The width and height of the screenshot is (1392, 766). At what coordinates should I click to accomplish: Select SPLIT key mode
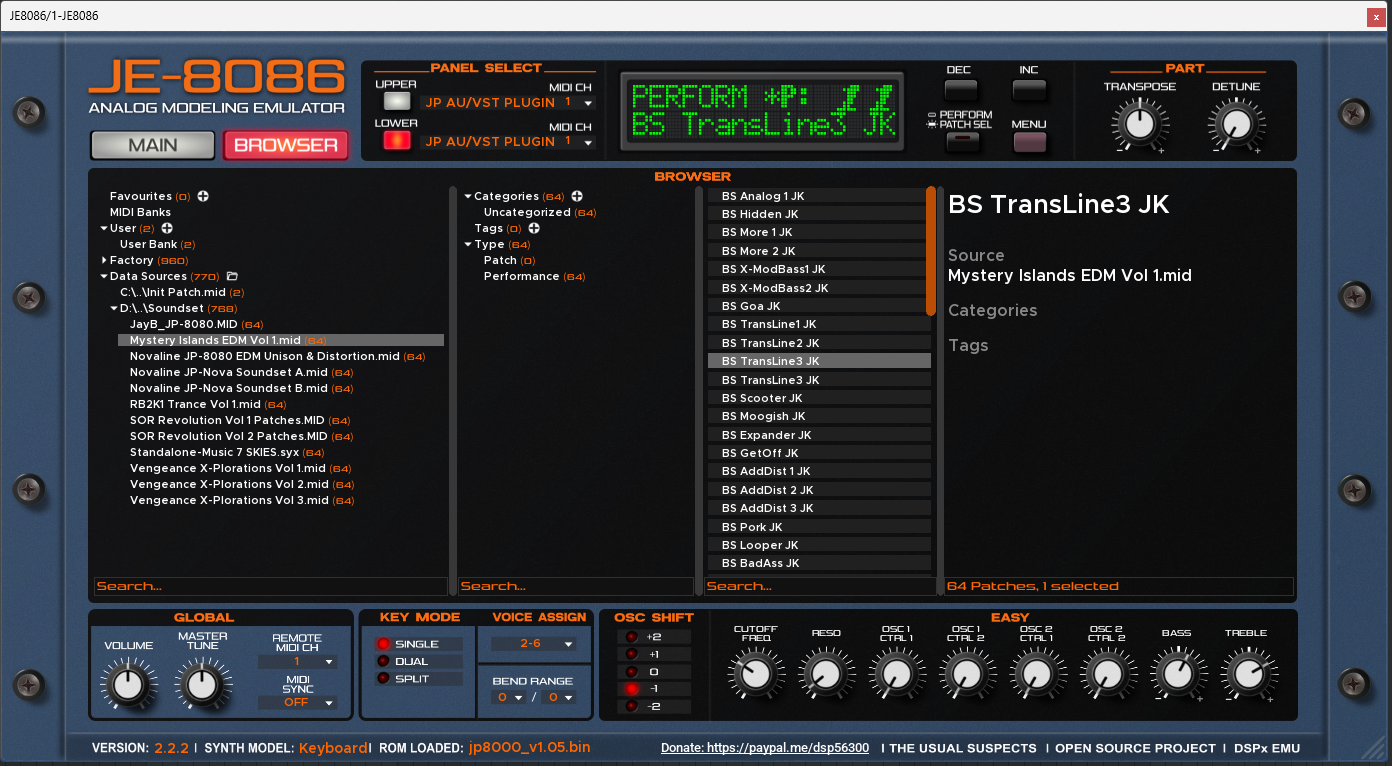pyautogui.click(x=418, y=679)
